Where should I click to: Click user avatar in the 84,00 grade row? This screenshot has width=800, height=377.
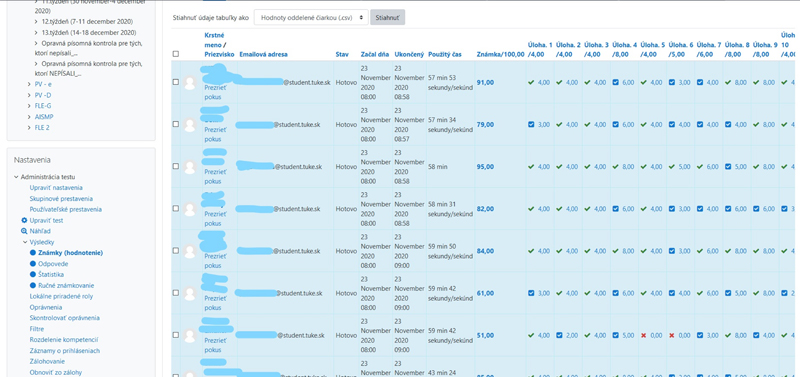[190, 251]
